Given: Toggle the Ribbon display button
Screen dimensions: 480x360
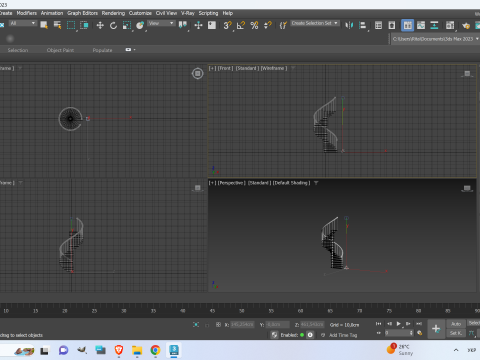Looking at the screenshot, I should point(408,25).
